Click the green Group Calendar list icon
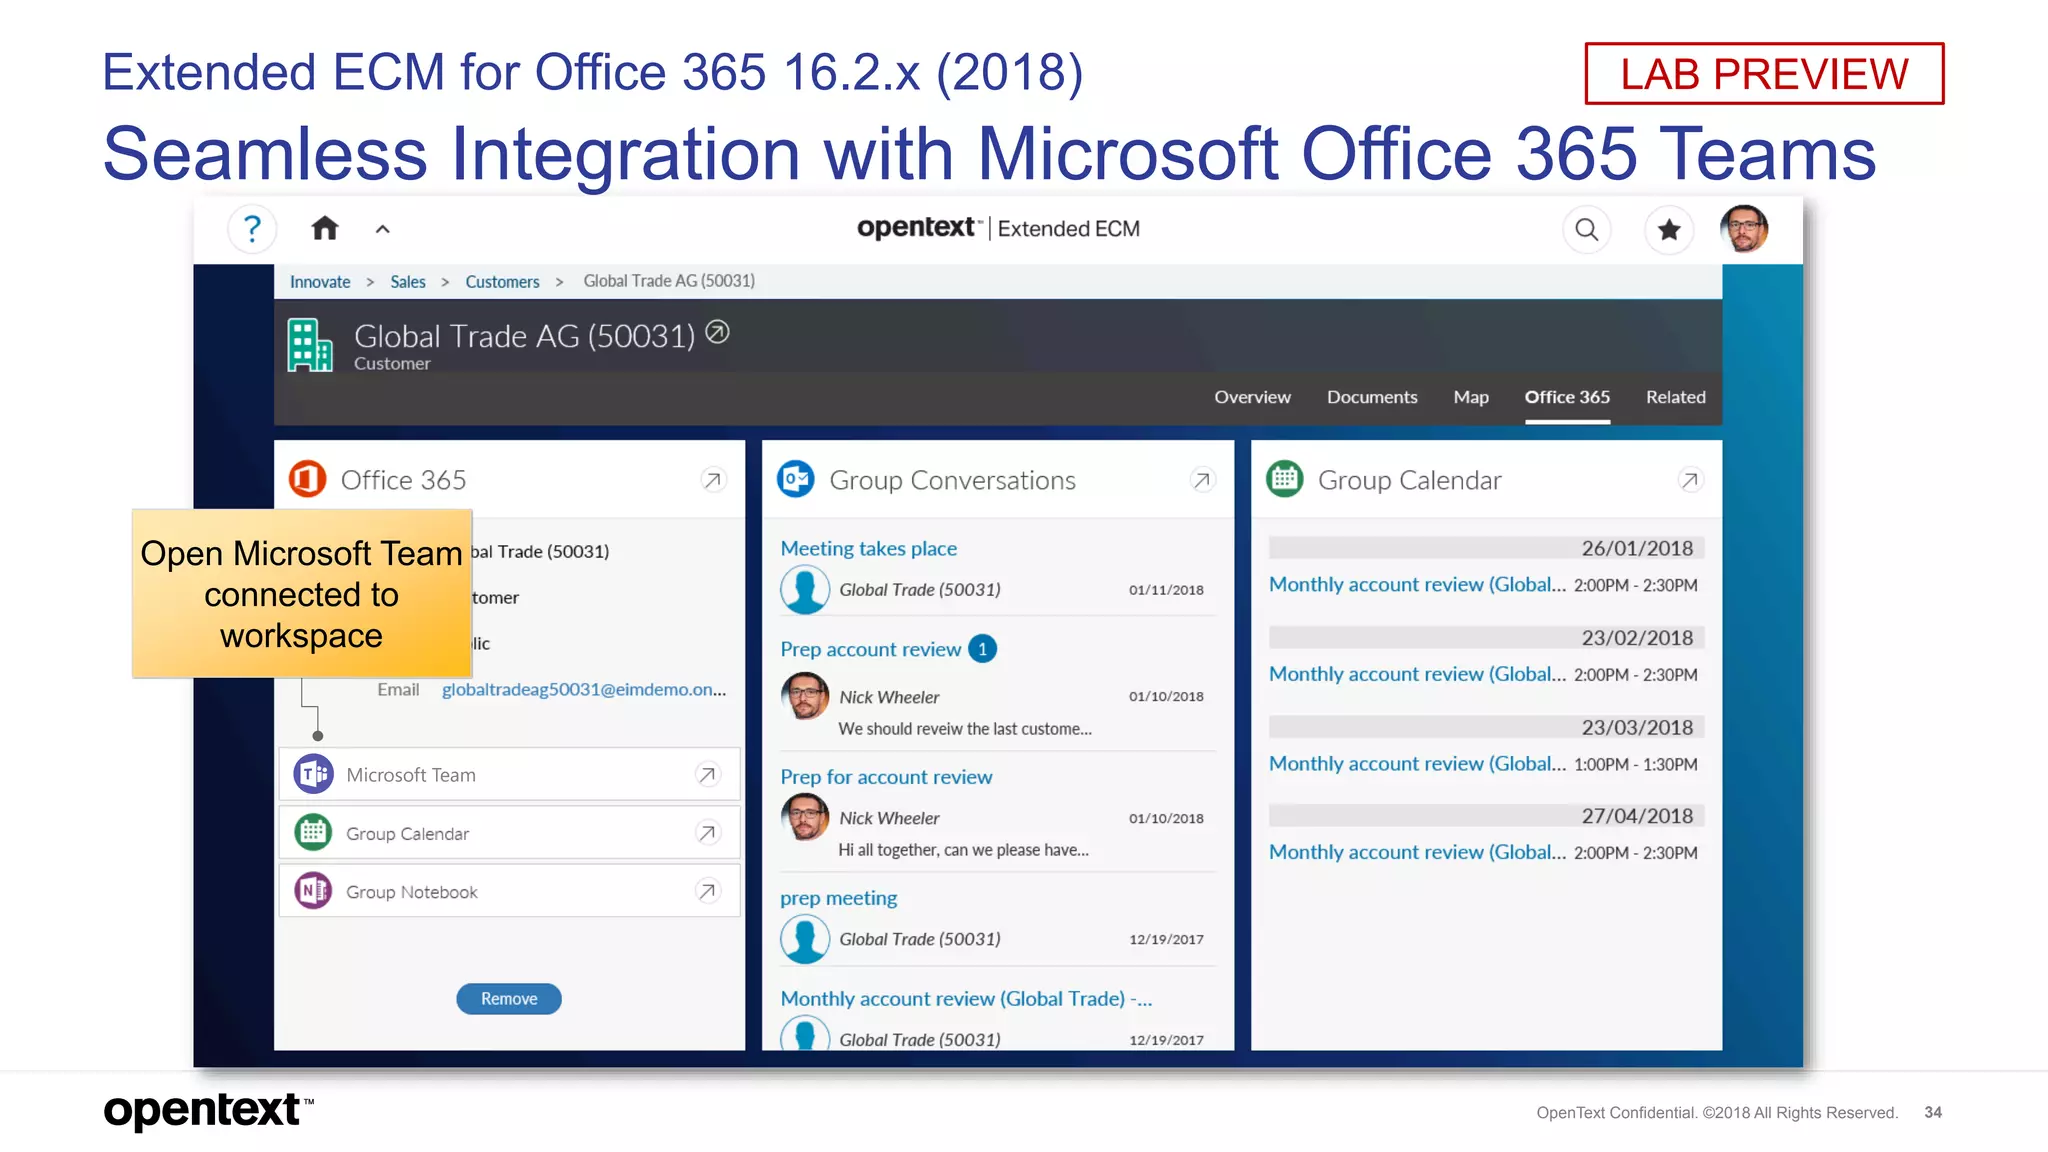 [313, 832]
